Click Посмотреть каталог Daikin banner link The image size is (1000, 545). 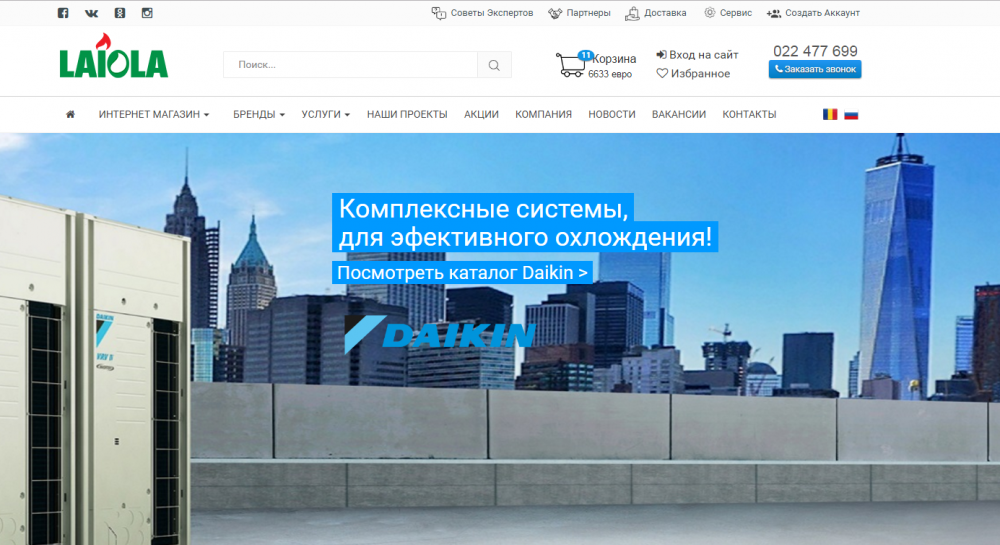[x=462, y=273]
